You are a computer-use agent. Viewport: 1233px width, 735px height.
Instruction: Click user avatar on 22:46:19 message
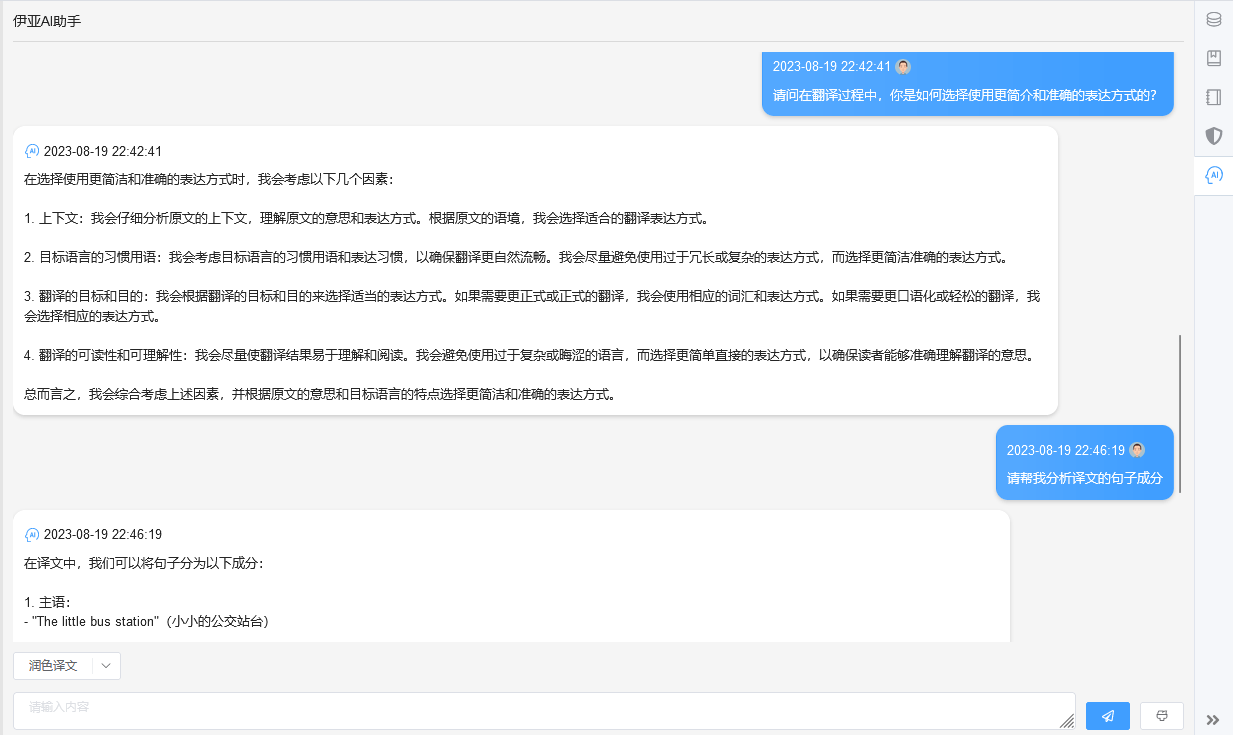[1137, 450]
